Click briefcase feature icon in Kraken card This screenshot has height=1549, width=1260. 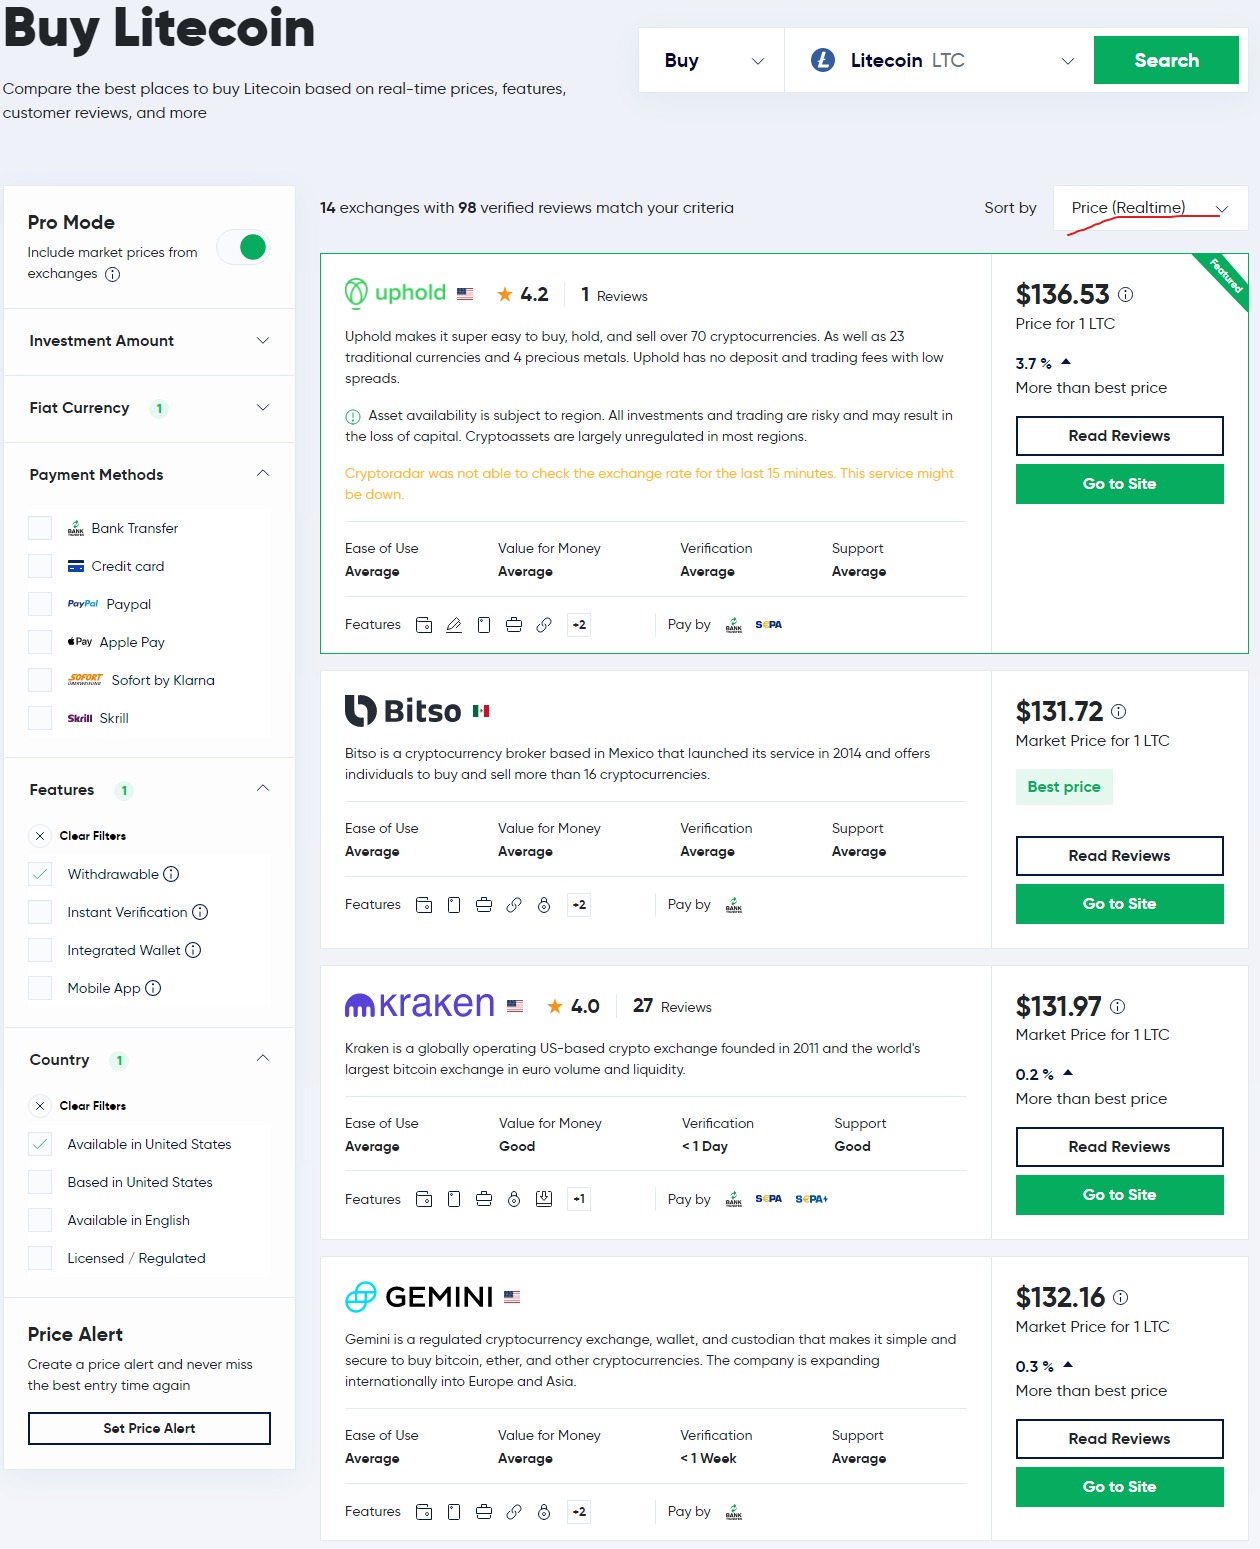(484, 1199)
